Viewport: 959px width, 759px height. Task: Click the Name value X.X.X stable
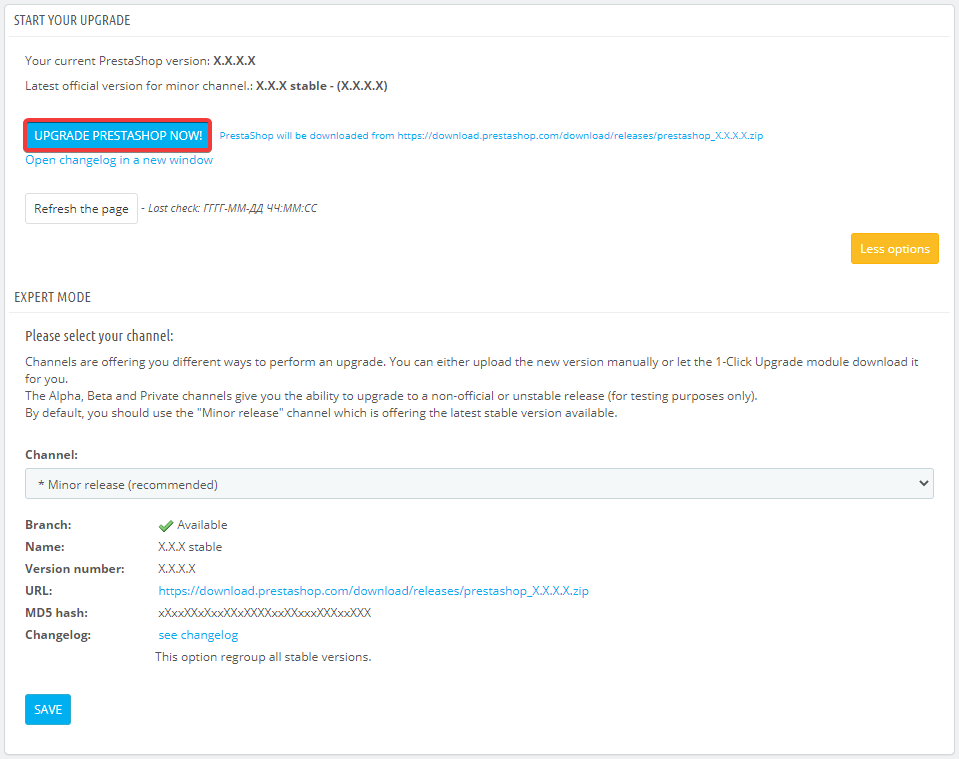(190, 547)
